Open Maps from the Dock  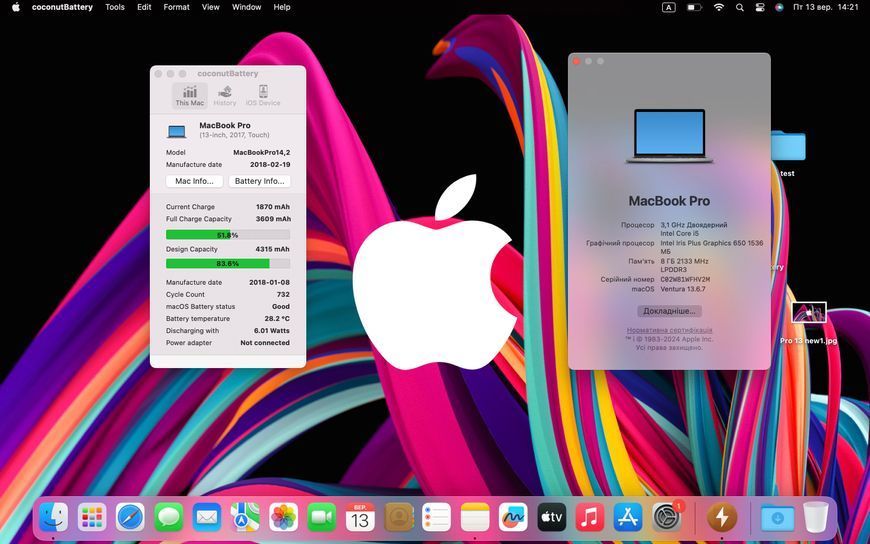pos(245,517)
